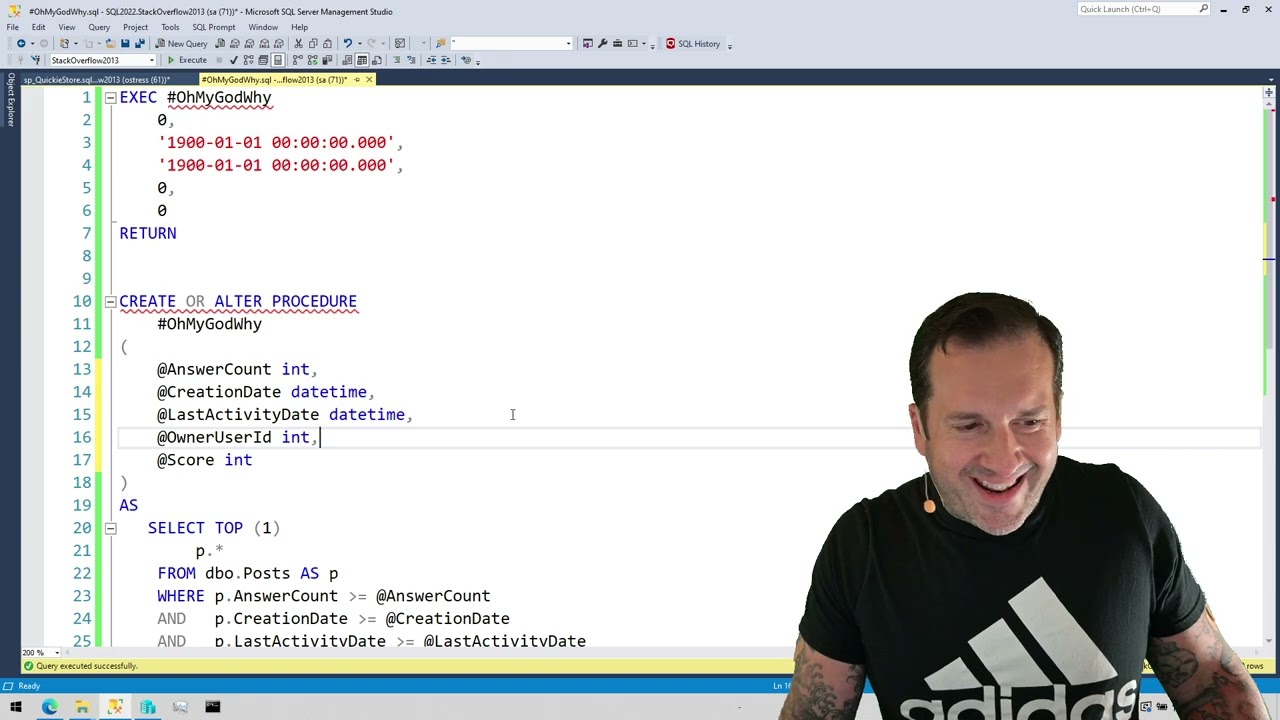Click the Undo arrow icon
Screen dimensions: 1280x720
[x=348, y=43]
